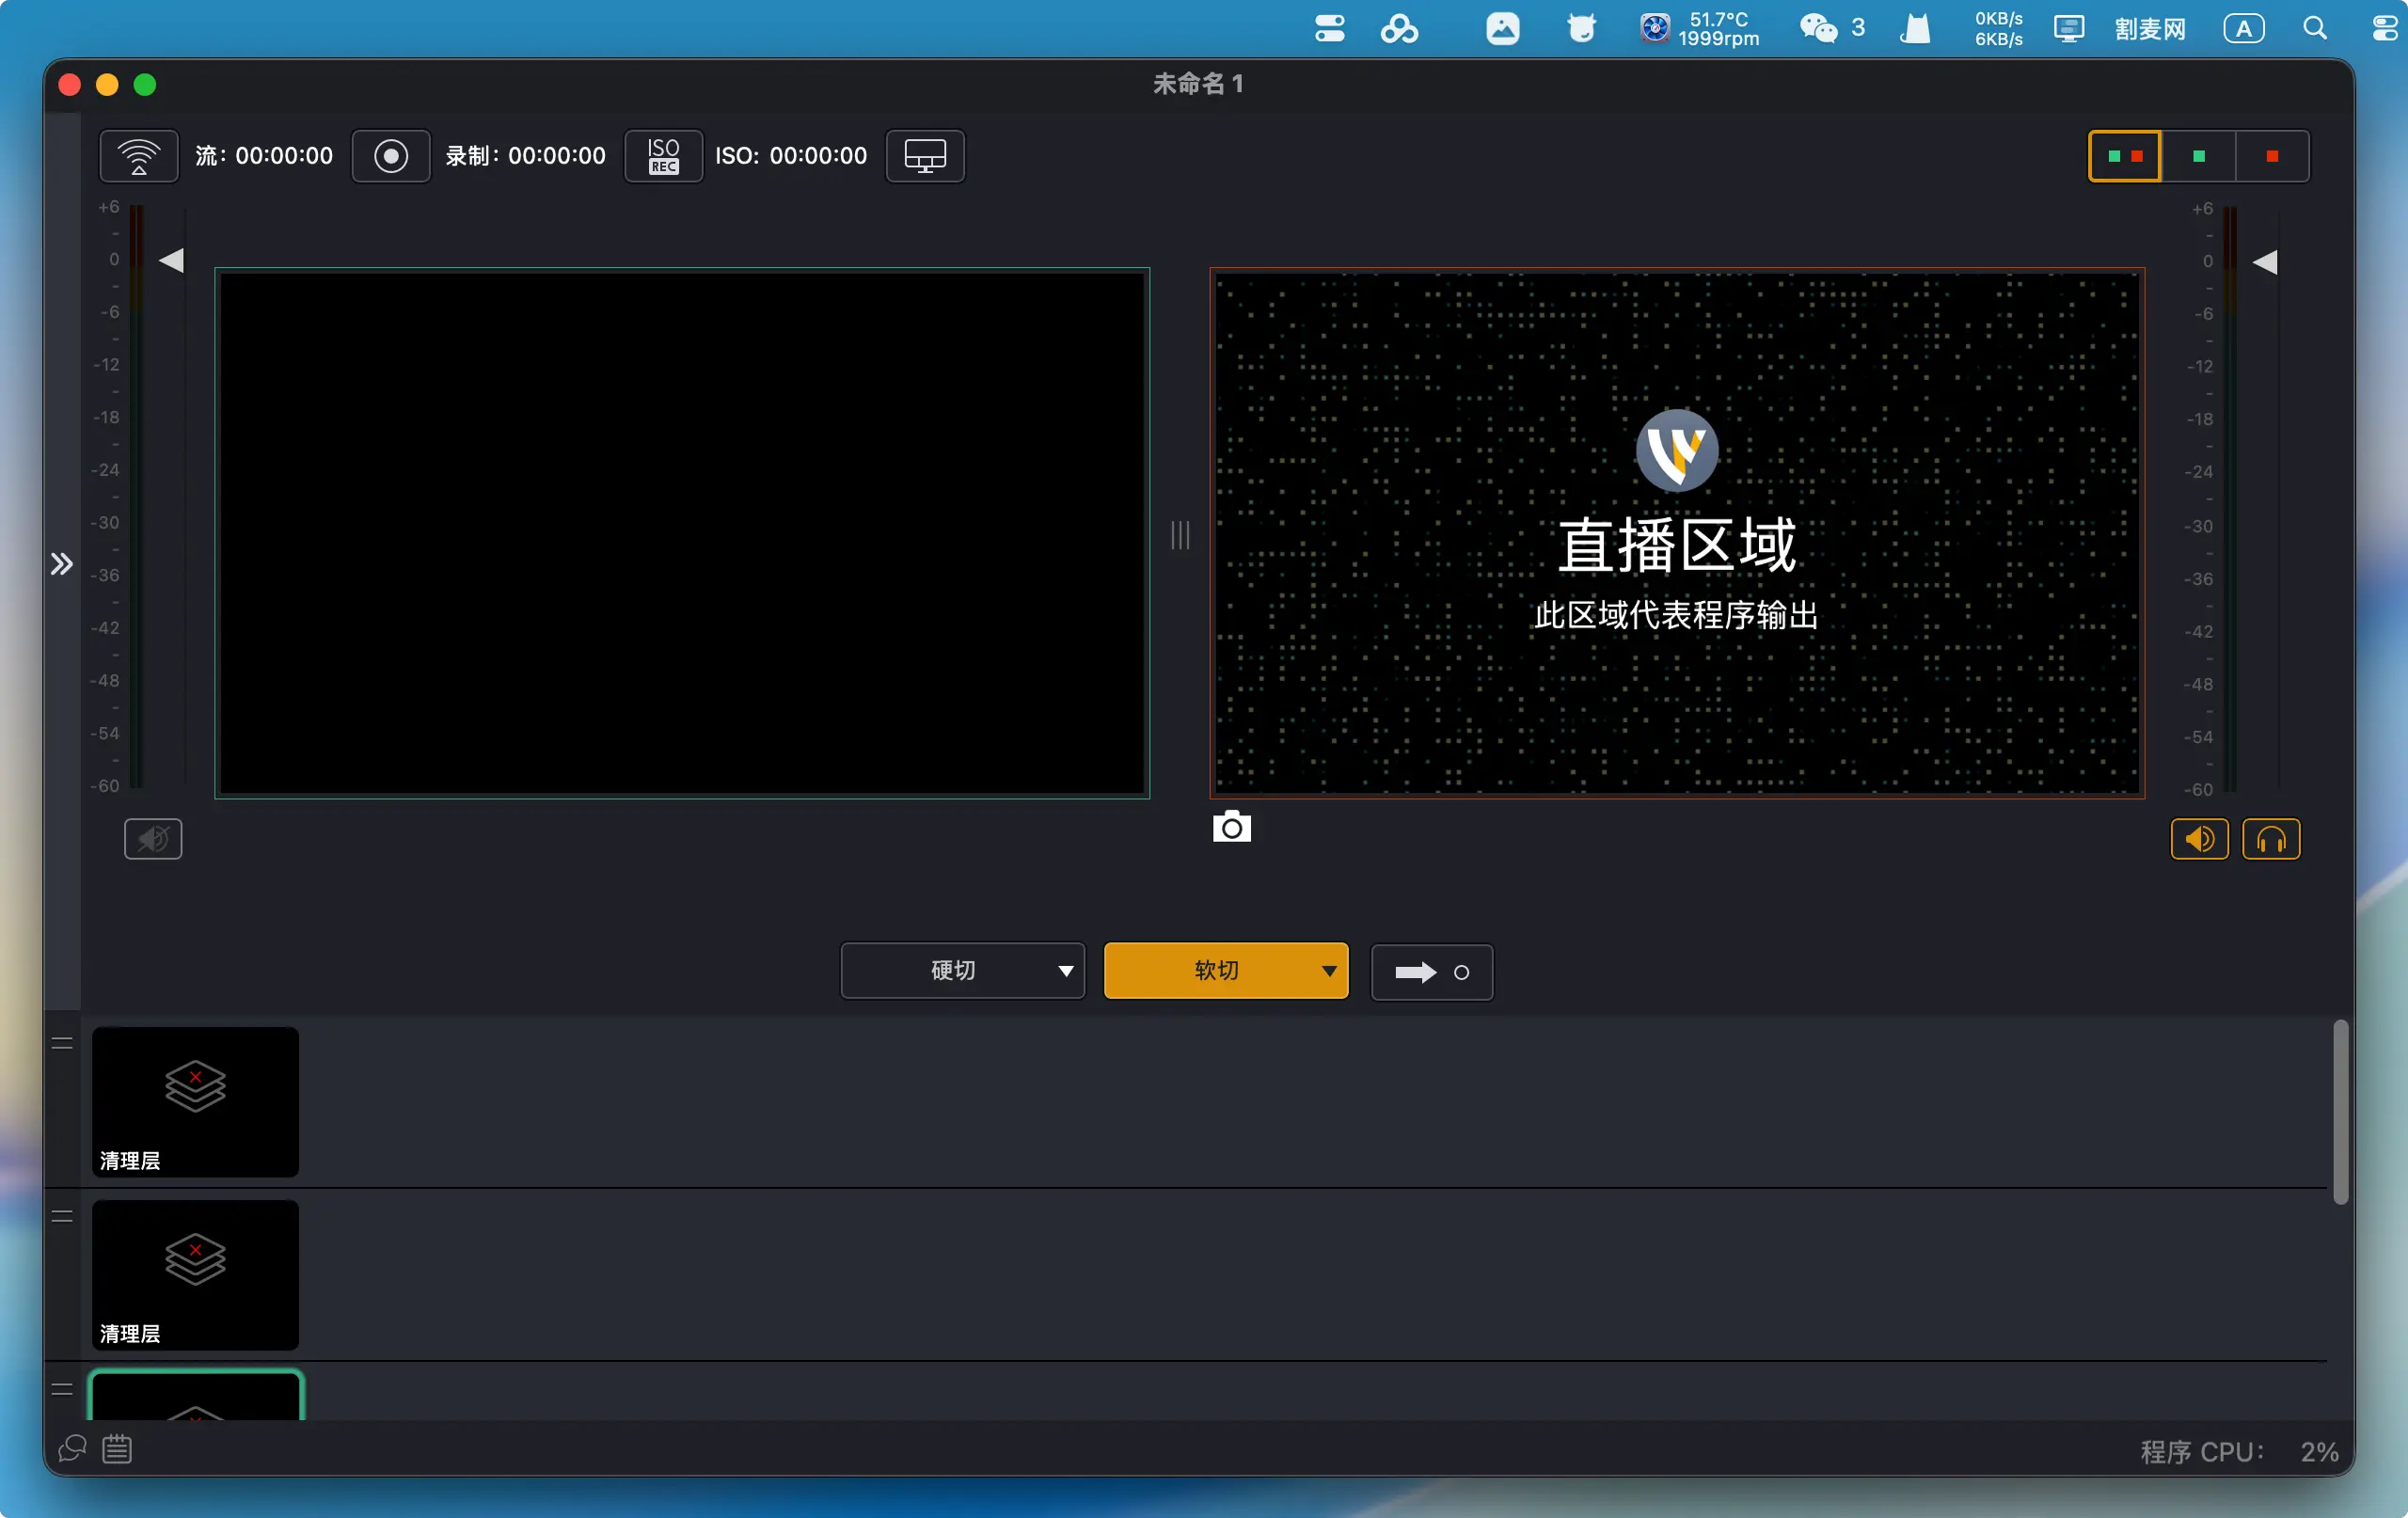The image size is (2408, 1518).
Task: Select the first 清理层 layer thumbnail
Action: [x=195, y=1100]
